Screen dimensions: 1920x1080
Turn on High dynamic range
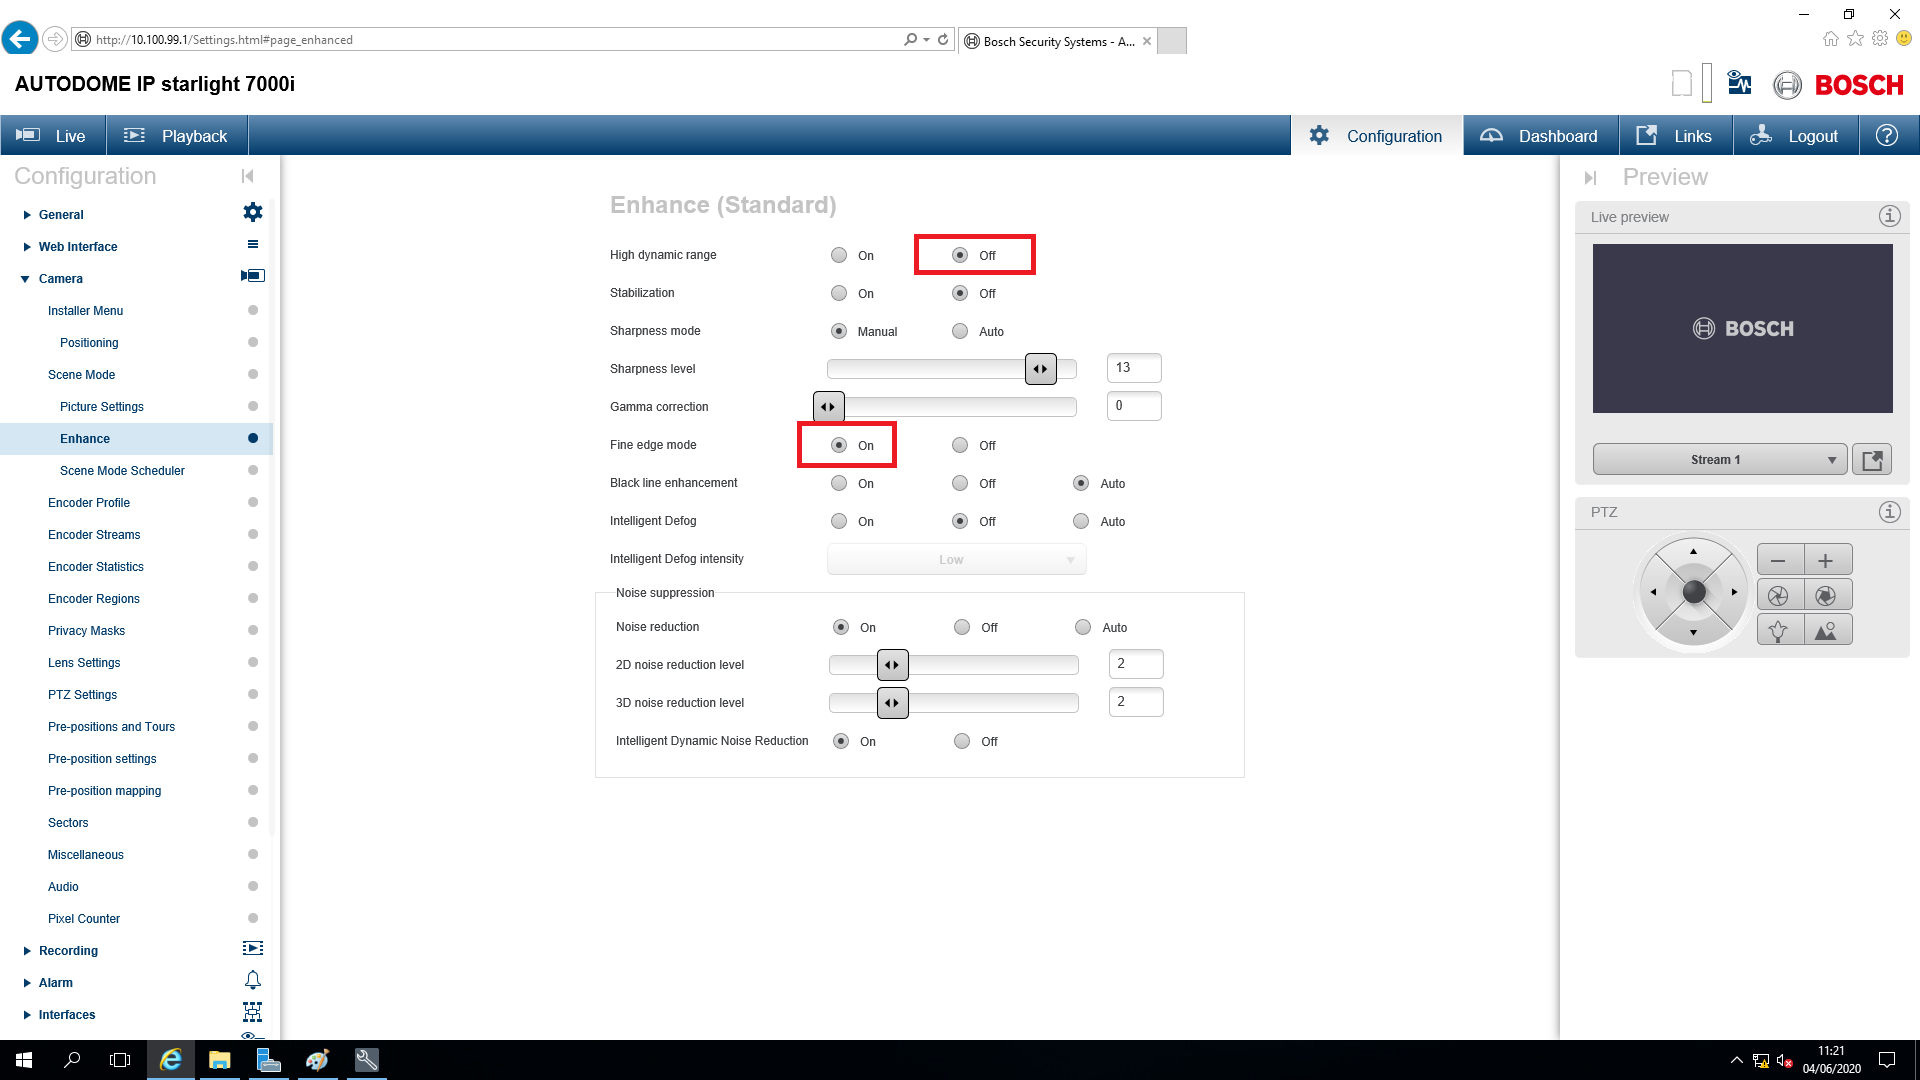click(x=839, y=255)
